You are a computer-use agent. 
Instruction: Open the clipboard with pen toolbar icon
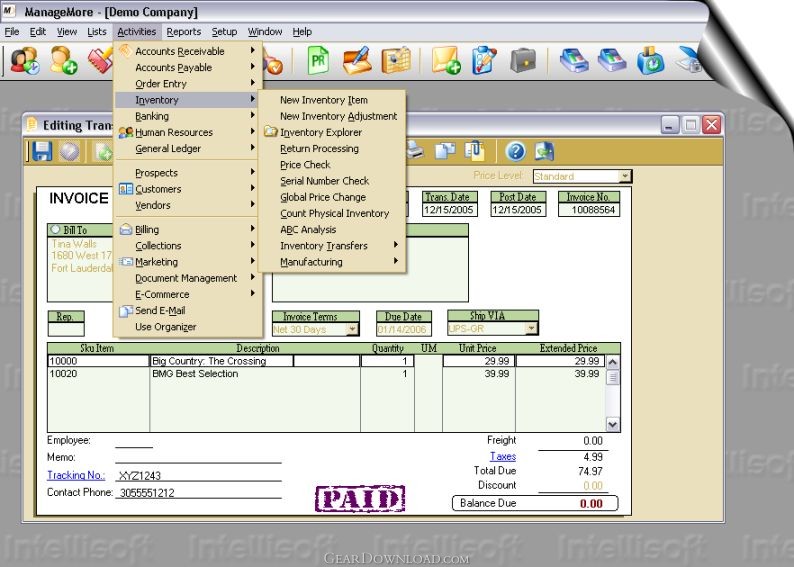484,61
